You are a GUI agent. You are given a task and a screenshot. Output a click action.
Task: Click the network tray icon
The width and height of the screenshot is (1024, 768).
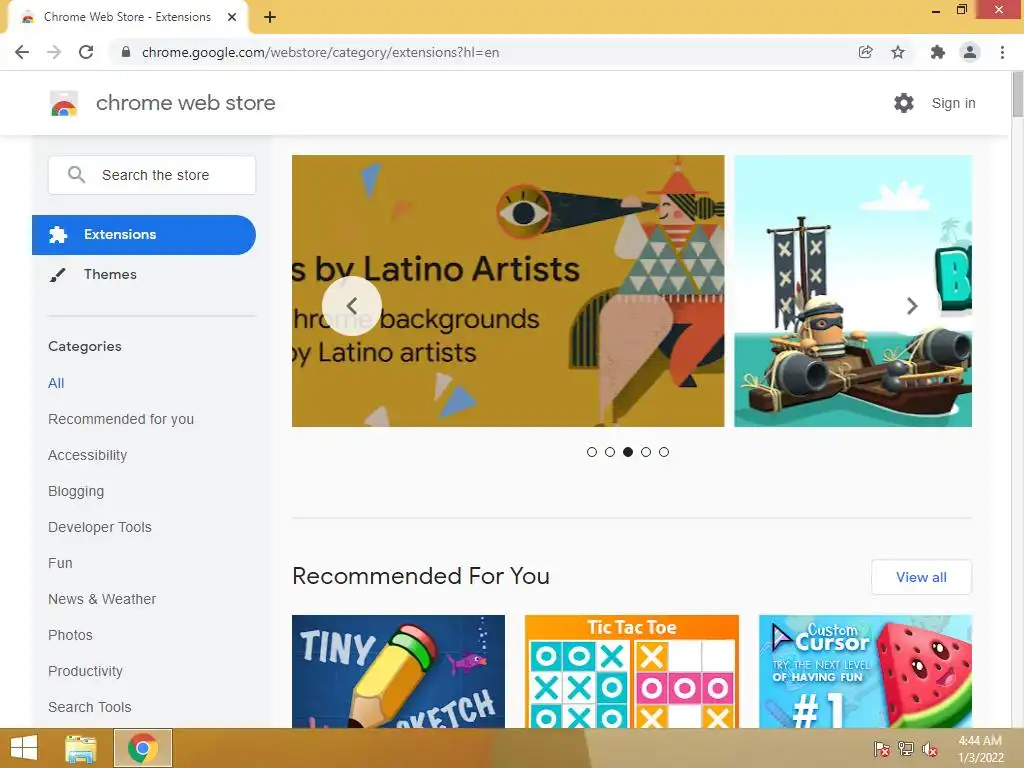pyautogui.click(x=906, y=749)
